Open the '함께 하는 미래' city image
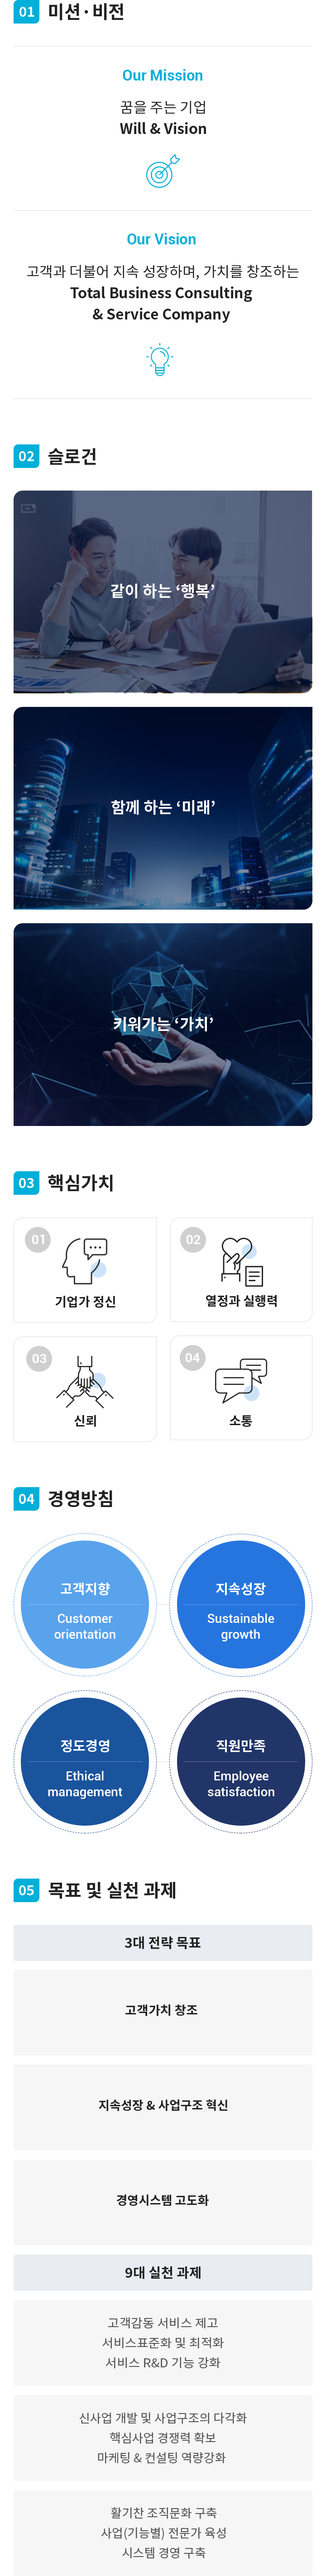 pos(163,808)
